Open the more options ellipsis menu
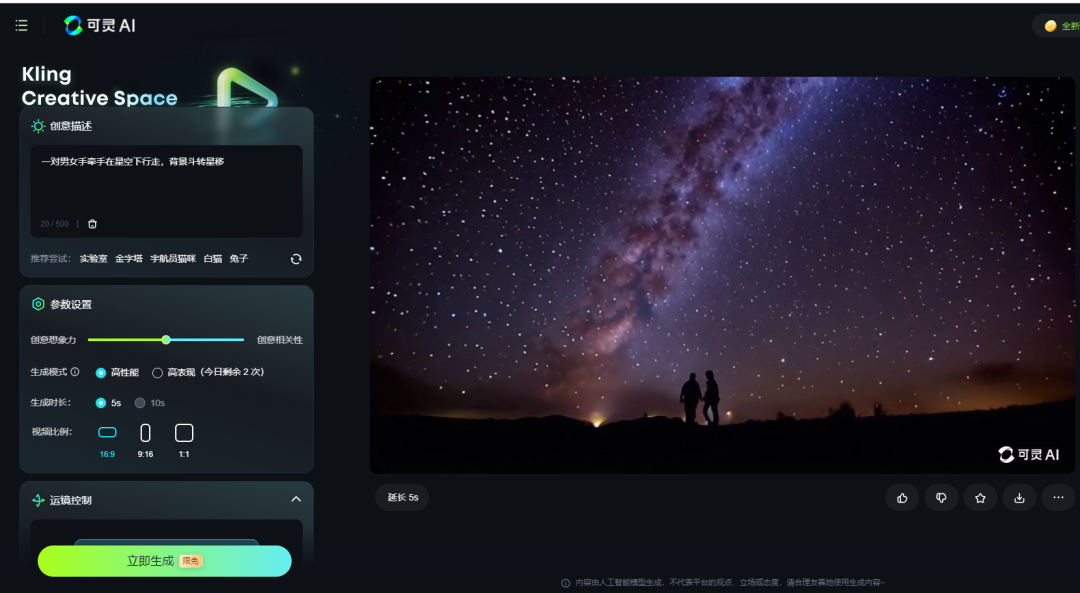This screenshot has width=1080, height=593. click(1058, 498)
